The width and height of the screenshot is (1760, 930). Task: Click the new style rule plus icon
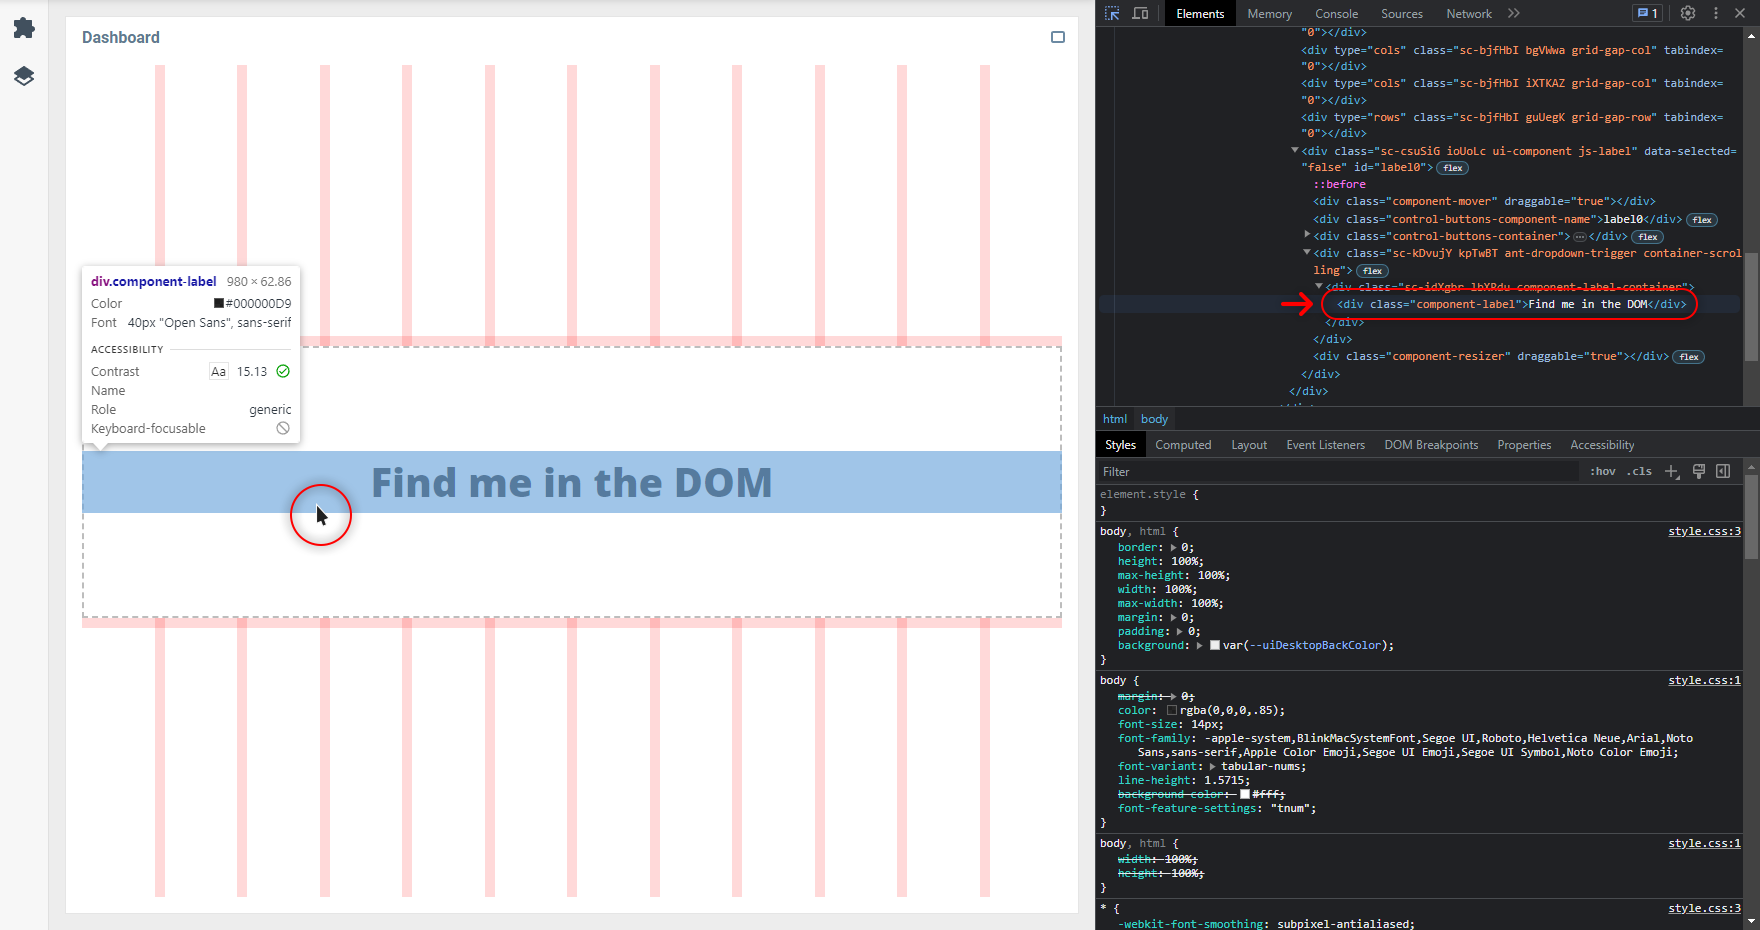[x=1671, y=472]
